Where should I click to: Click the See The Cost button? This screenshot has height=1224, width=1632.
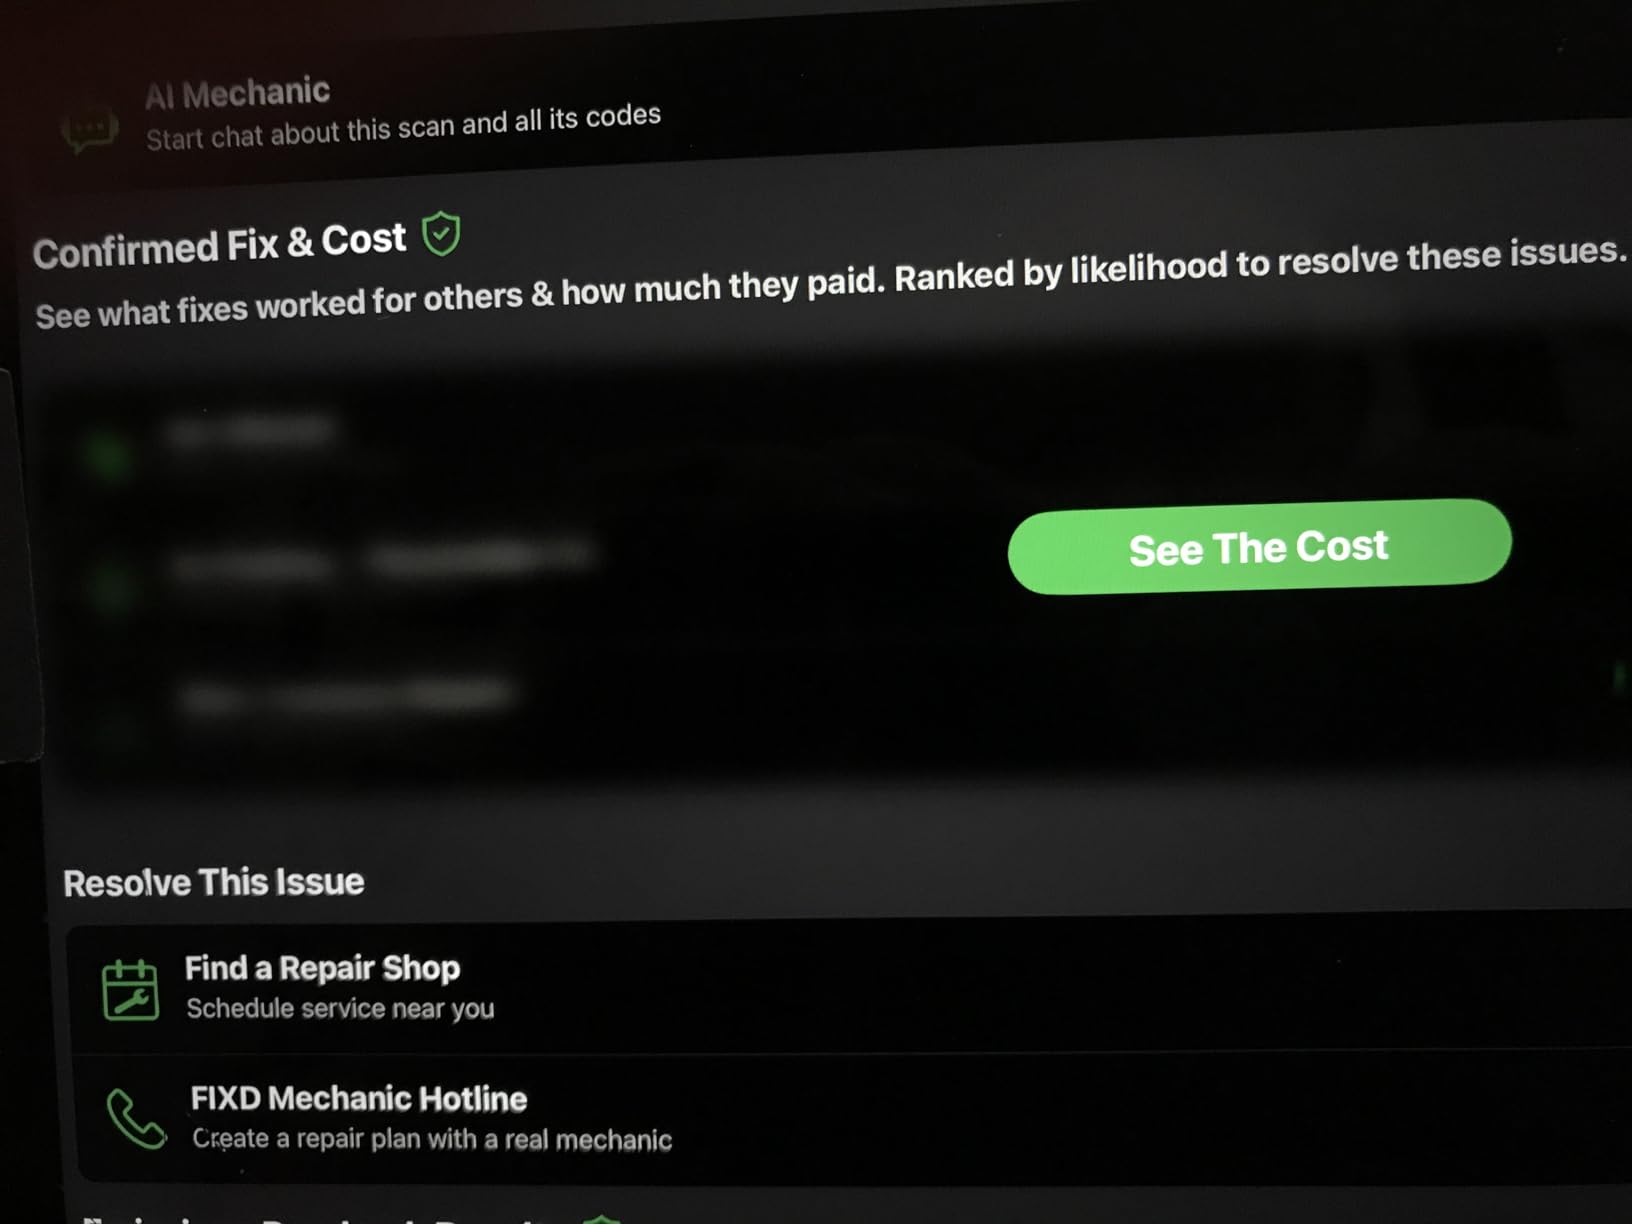click(x=1259, y=546)
